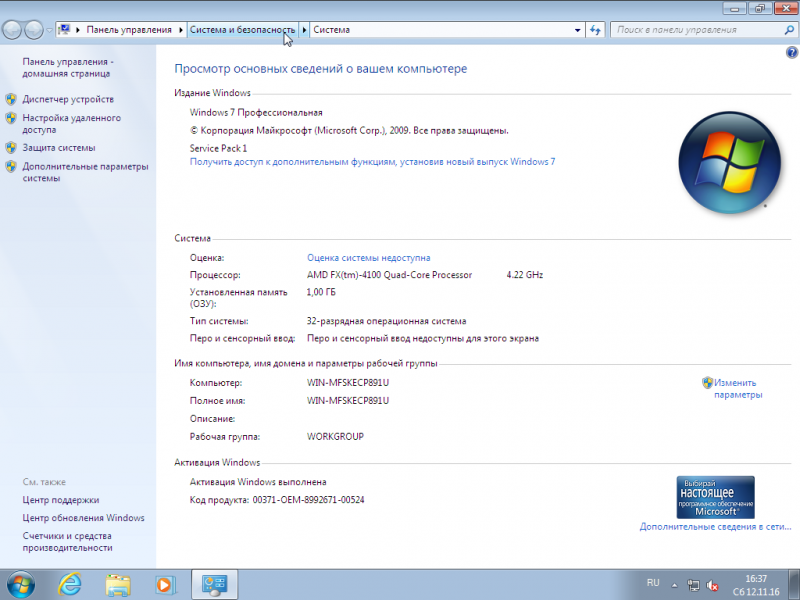Open Help with the blue question mark
800x600 pixels.
click(x=792, y=52)
